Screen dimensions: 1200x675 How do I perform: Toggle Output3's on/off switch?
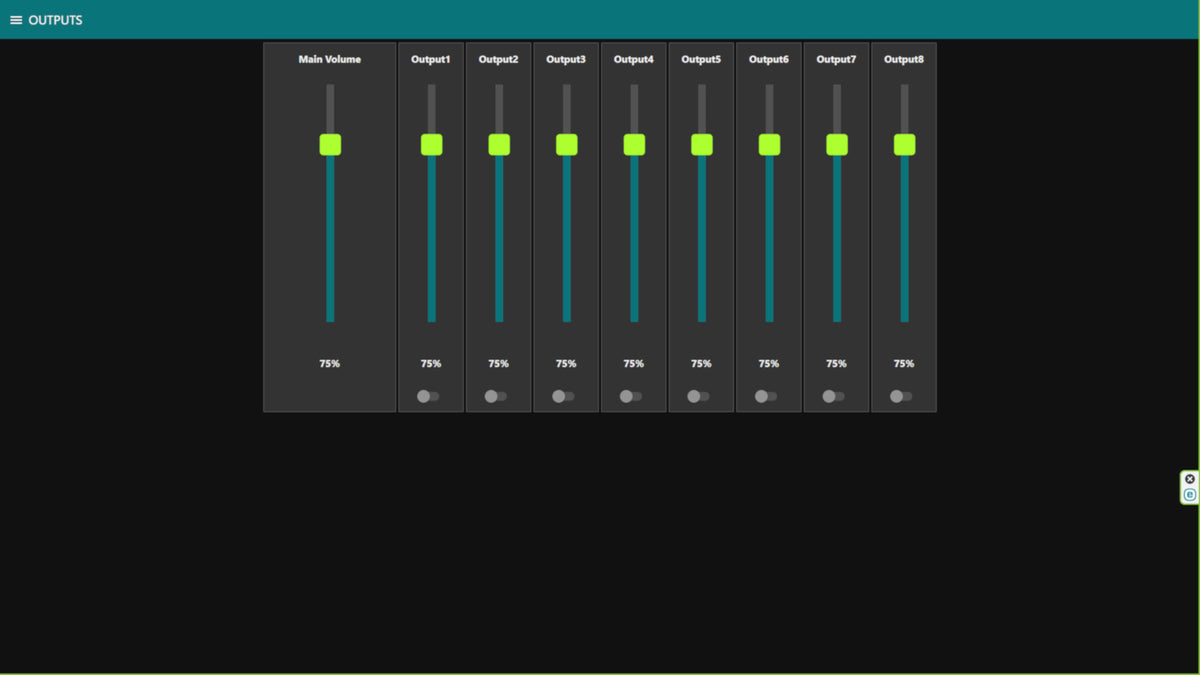click(x=564, y=396)
